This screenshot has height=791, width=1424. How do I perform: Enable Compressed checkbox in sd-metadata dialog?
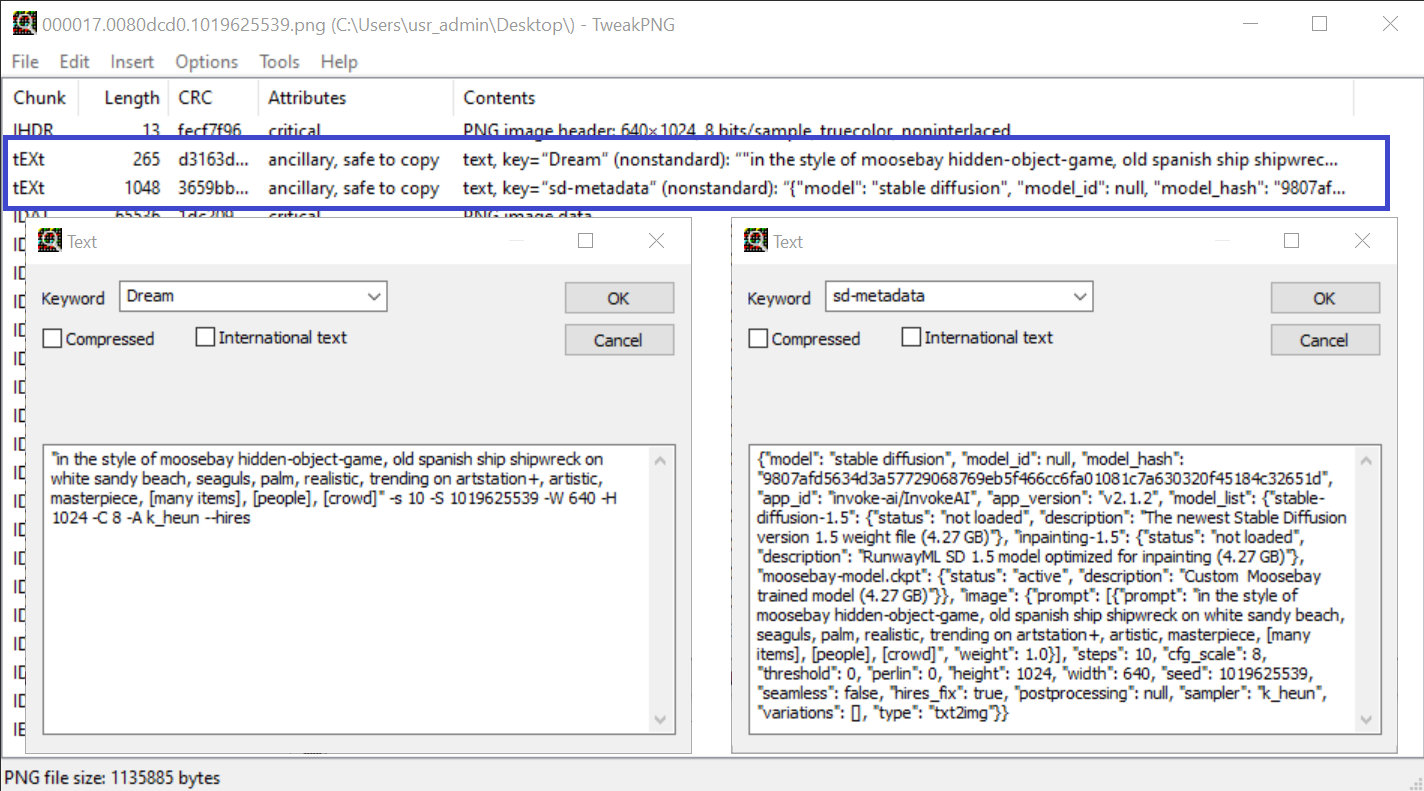[x=759, y=339]
